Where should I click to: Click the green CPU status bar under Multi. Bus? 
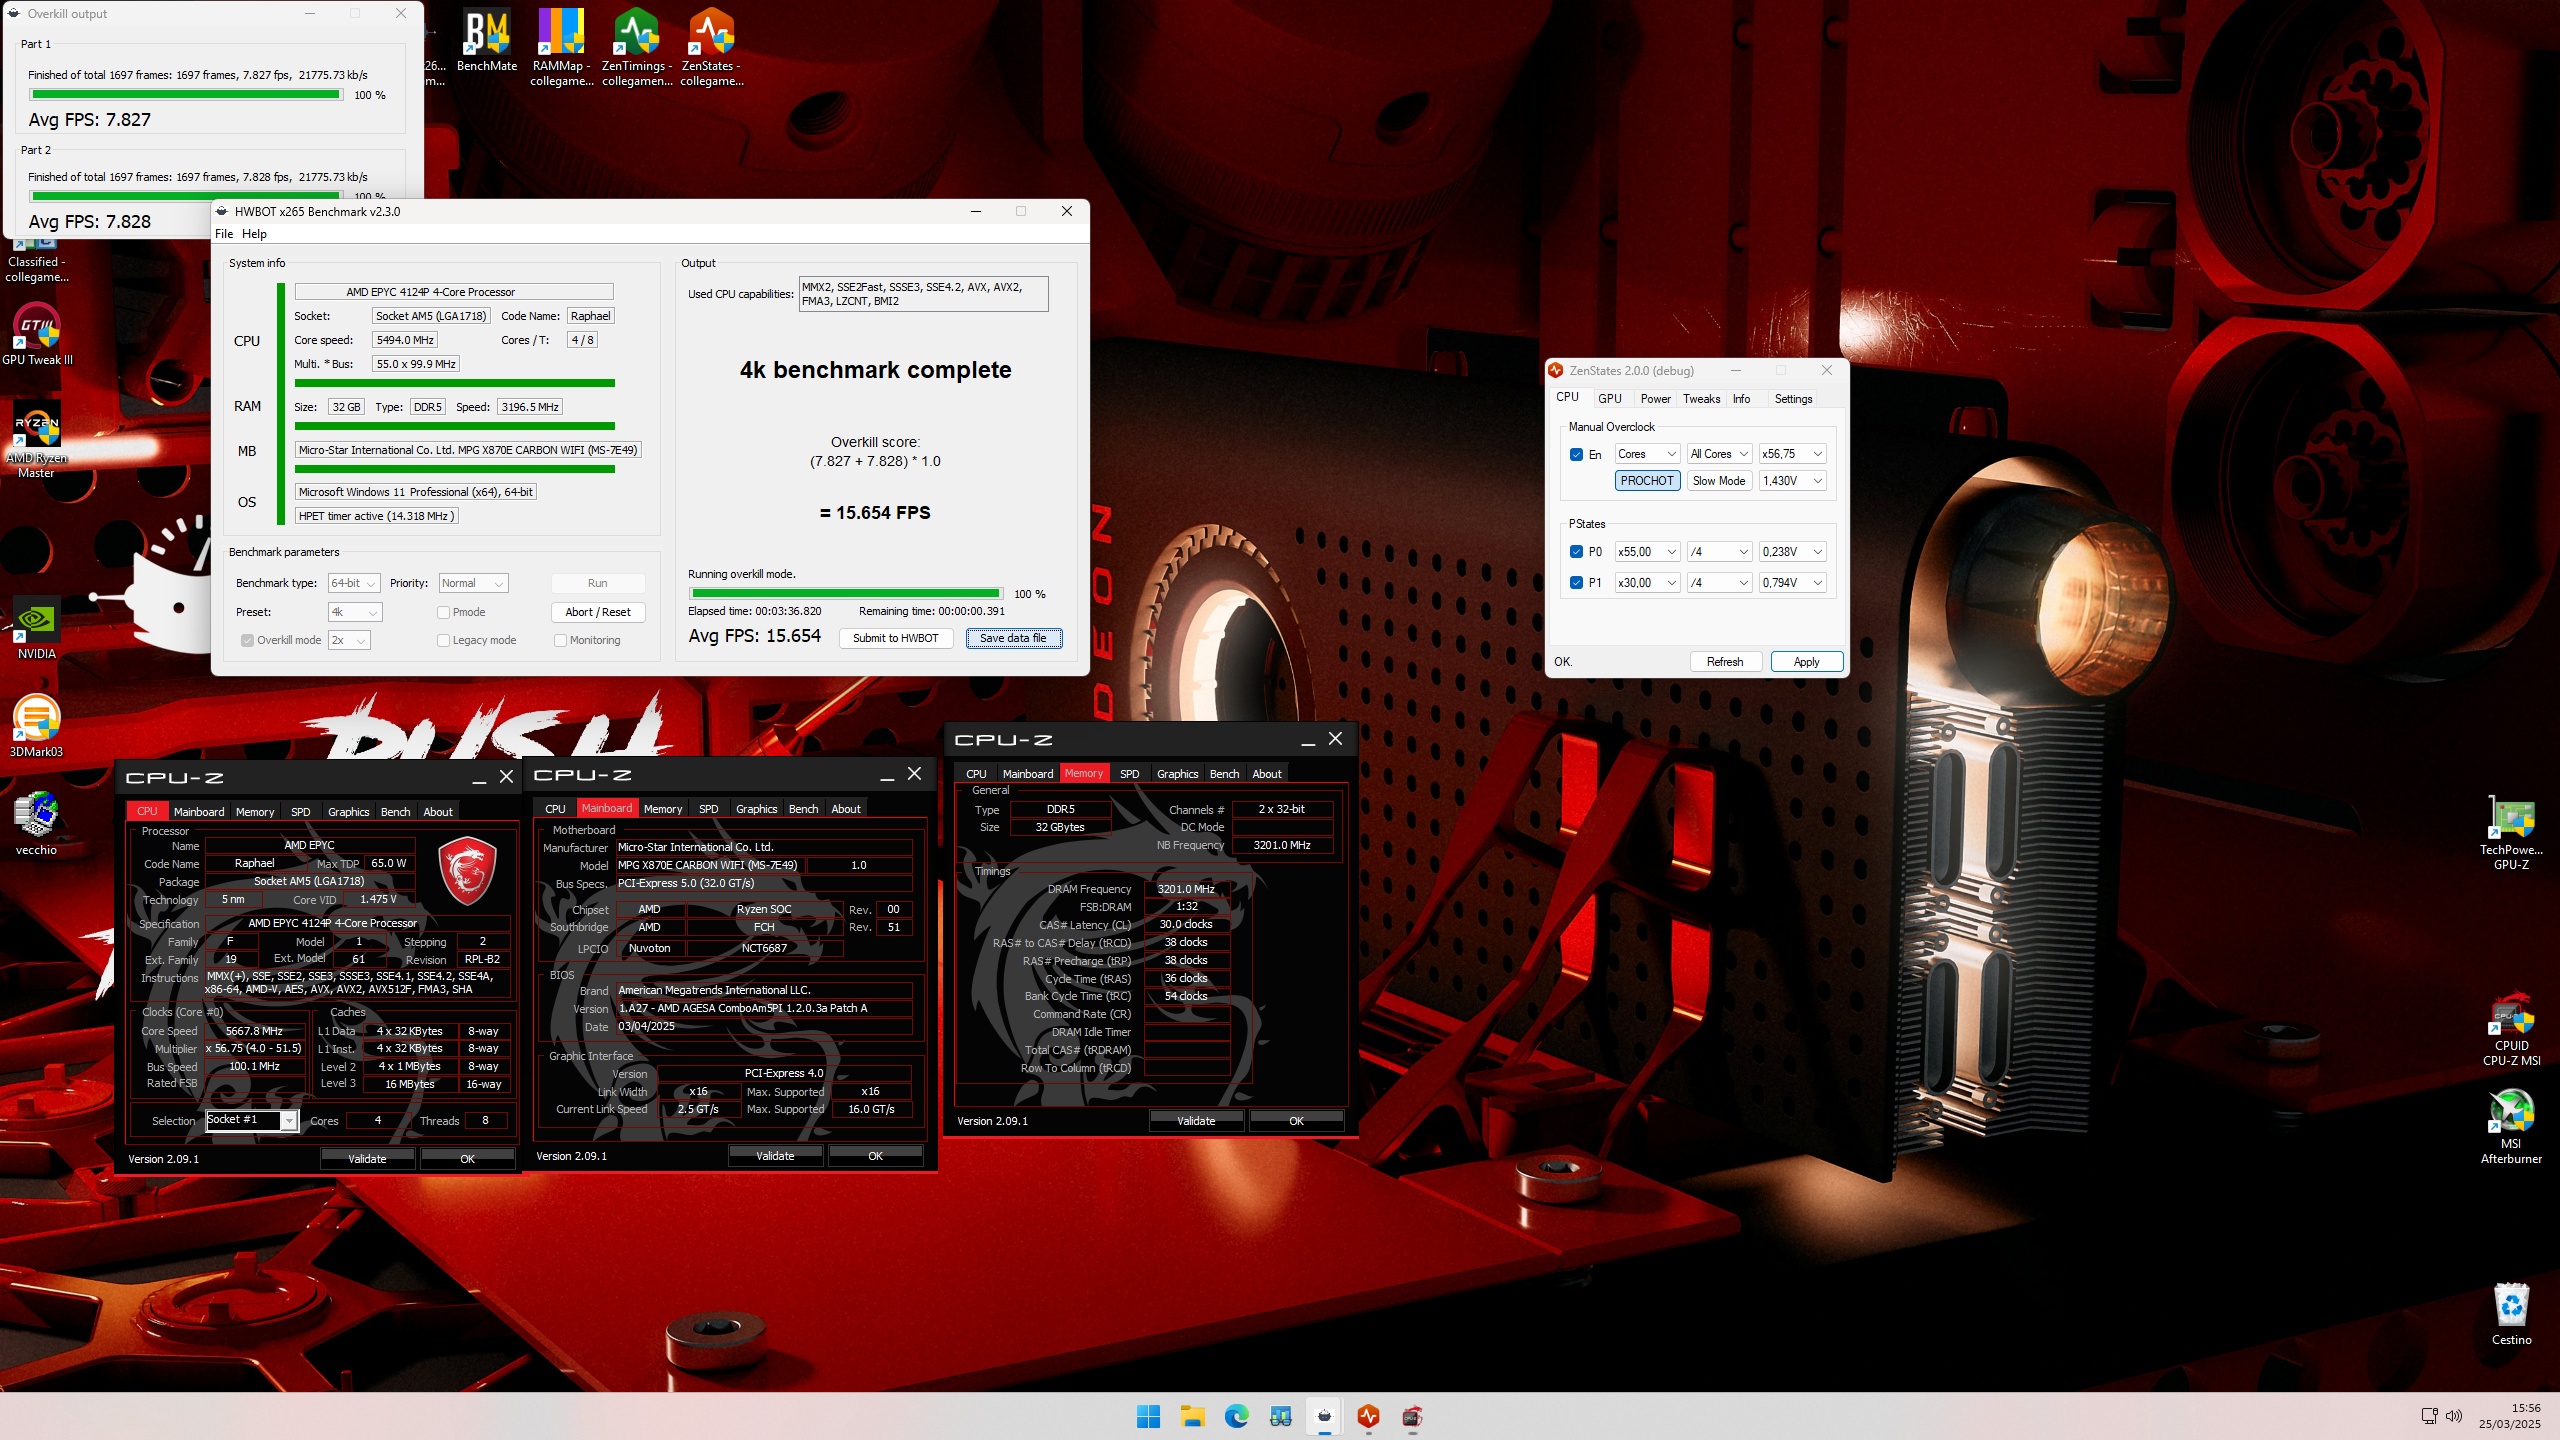(x=454, y=383)
